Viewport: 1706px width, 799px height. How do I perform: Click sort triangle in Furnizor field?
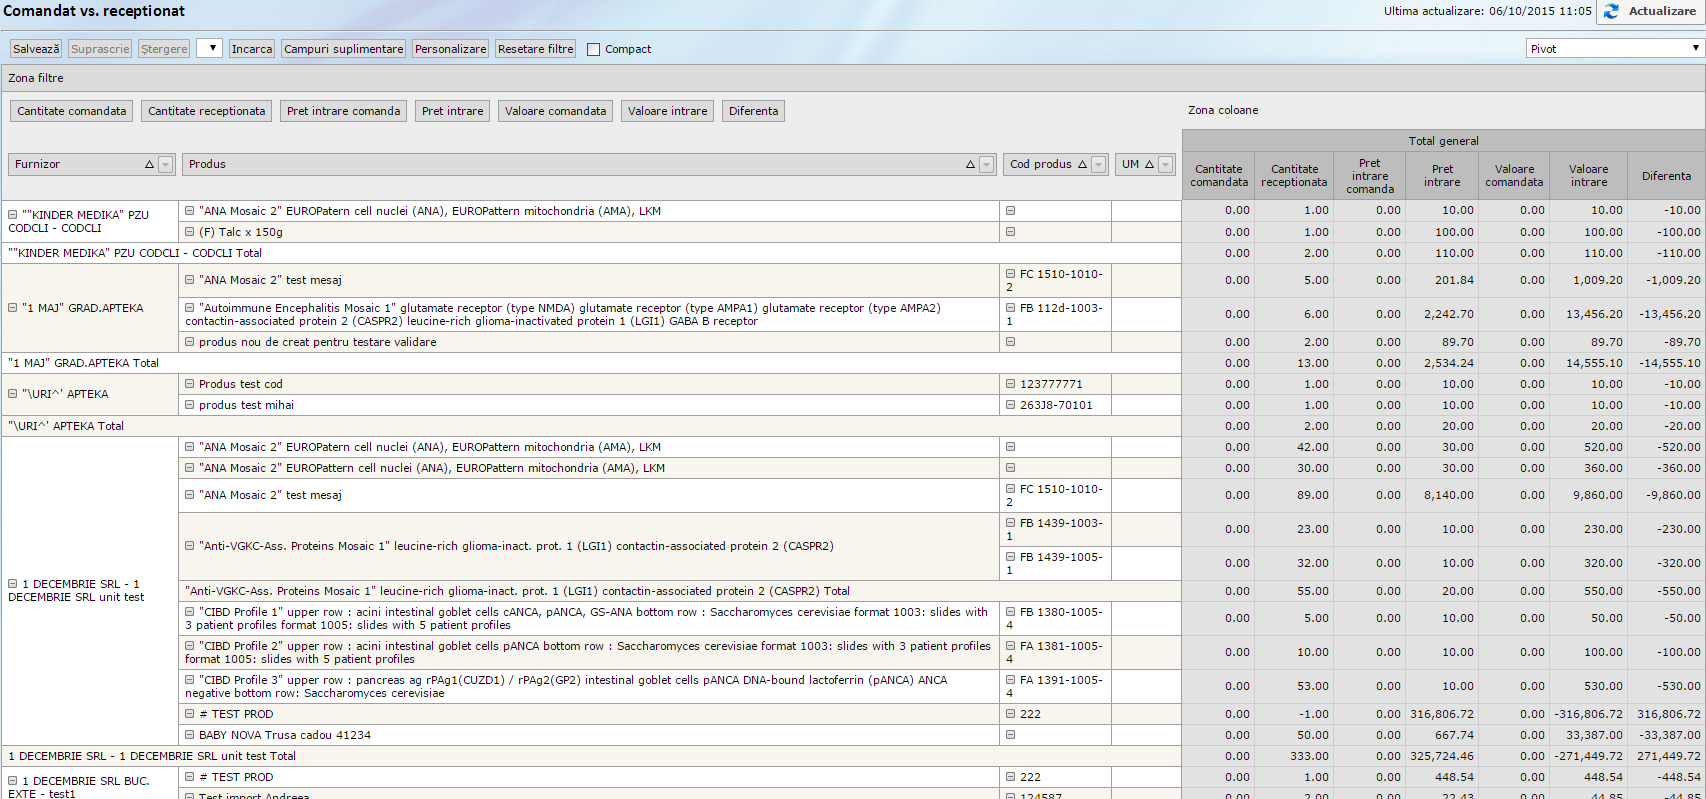pos(149,165)
